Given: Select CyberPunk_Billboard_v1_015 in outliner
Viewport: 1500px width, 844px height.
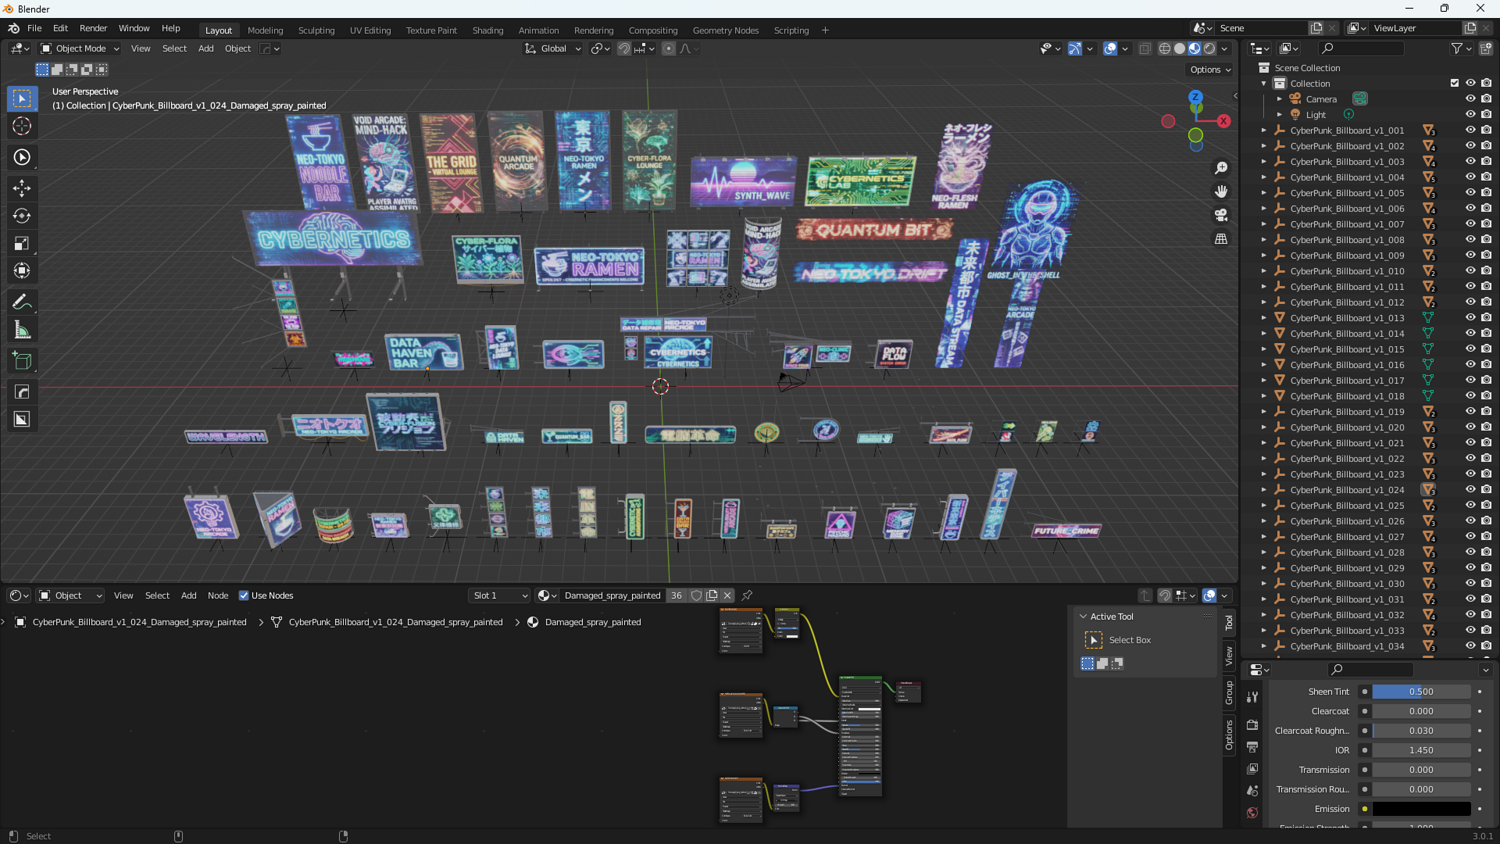Looking at the screenshot, I should pyautogui.click(x=1347, y=349).
